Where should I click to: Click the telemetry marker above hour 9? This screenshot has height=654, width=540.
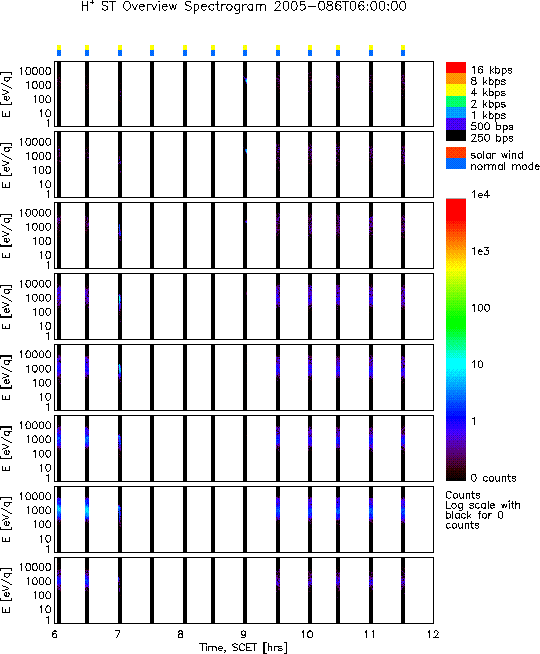[x=245, y=50]
